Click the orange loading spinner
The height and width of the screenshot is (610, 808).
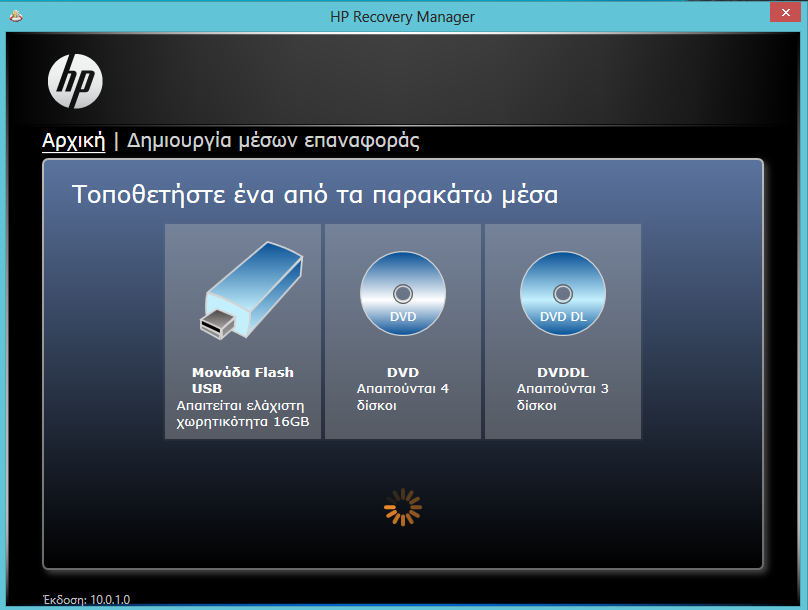[x=403, y=507]
